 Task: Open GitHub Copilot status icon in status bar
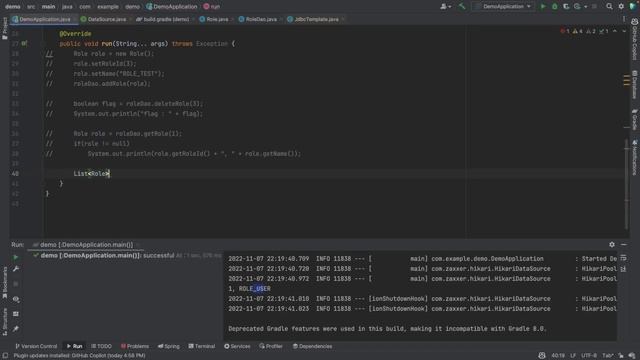point(542,356)
